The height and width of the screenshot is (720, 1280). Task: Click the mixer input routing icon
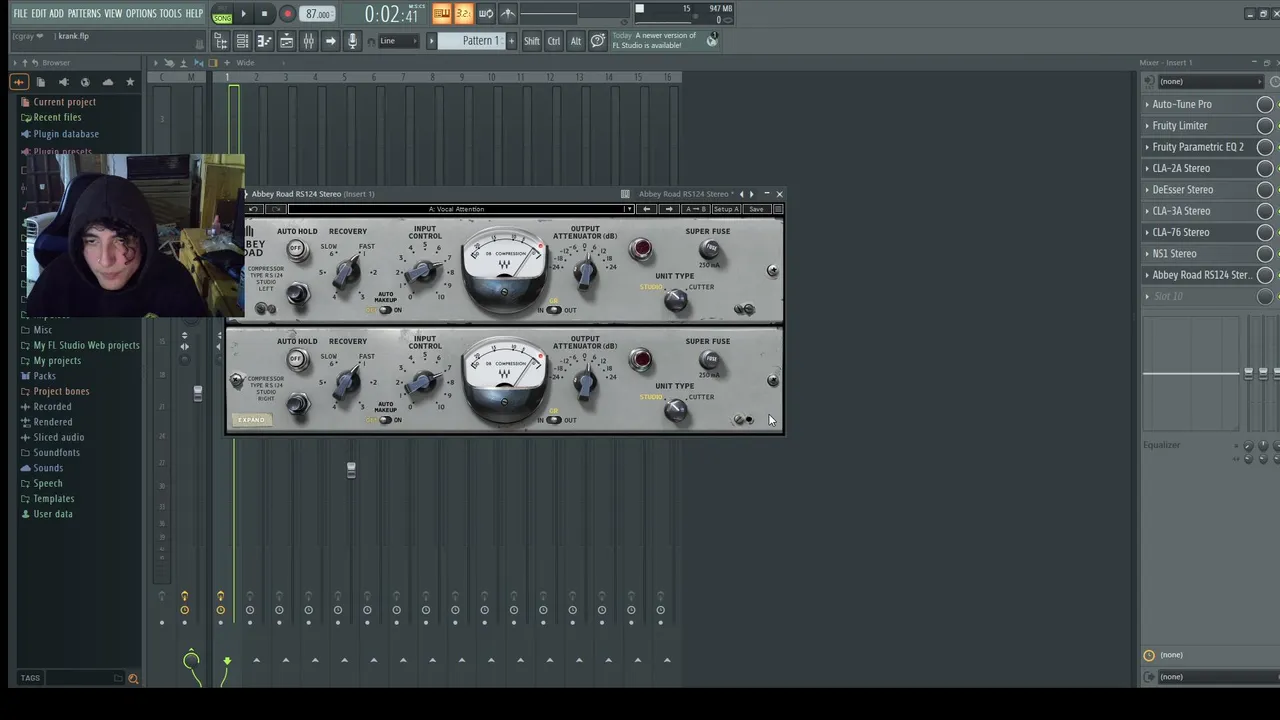(1149, 82)
